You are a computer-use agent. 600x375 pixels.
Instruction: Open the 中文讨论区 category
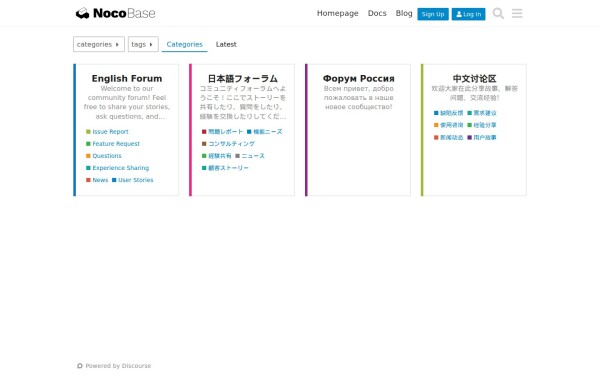pyautogui.click(x=474, y=78)
